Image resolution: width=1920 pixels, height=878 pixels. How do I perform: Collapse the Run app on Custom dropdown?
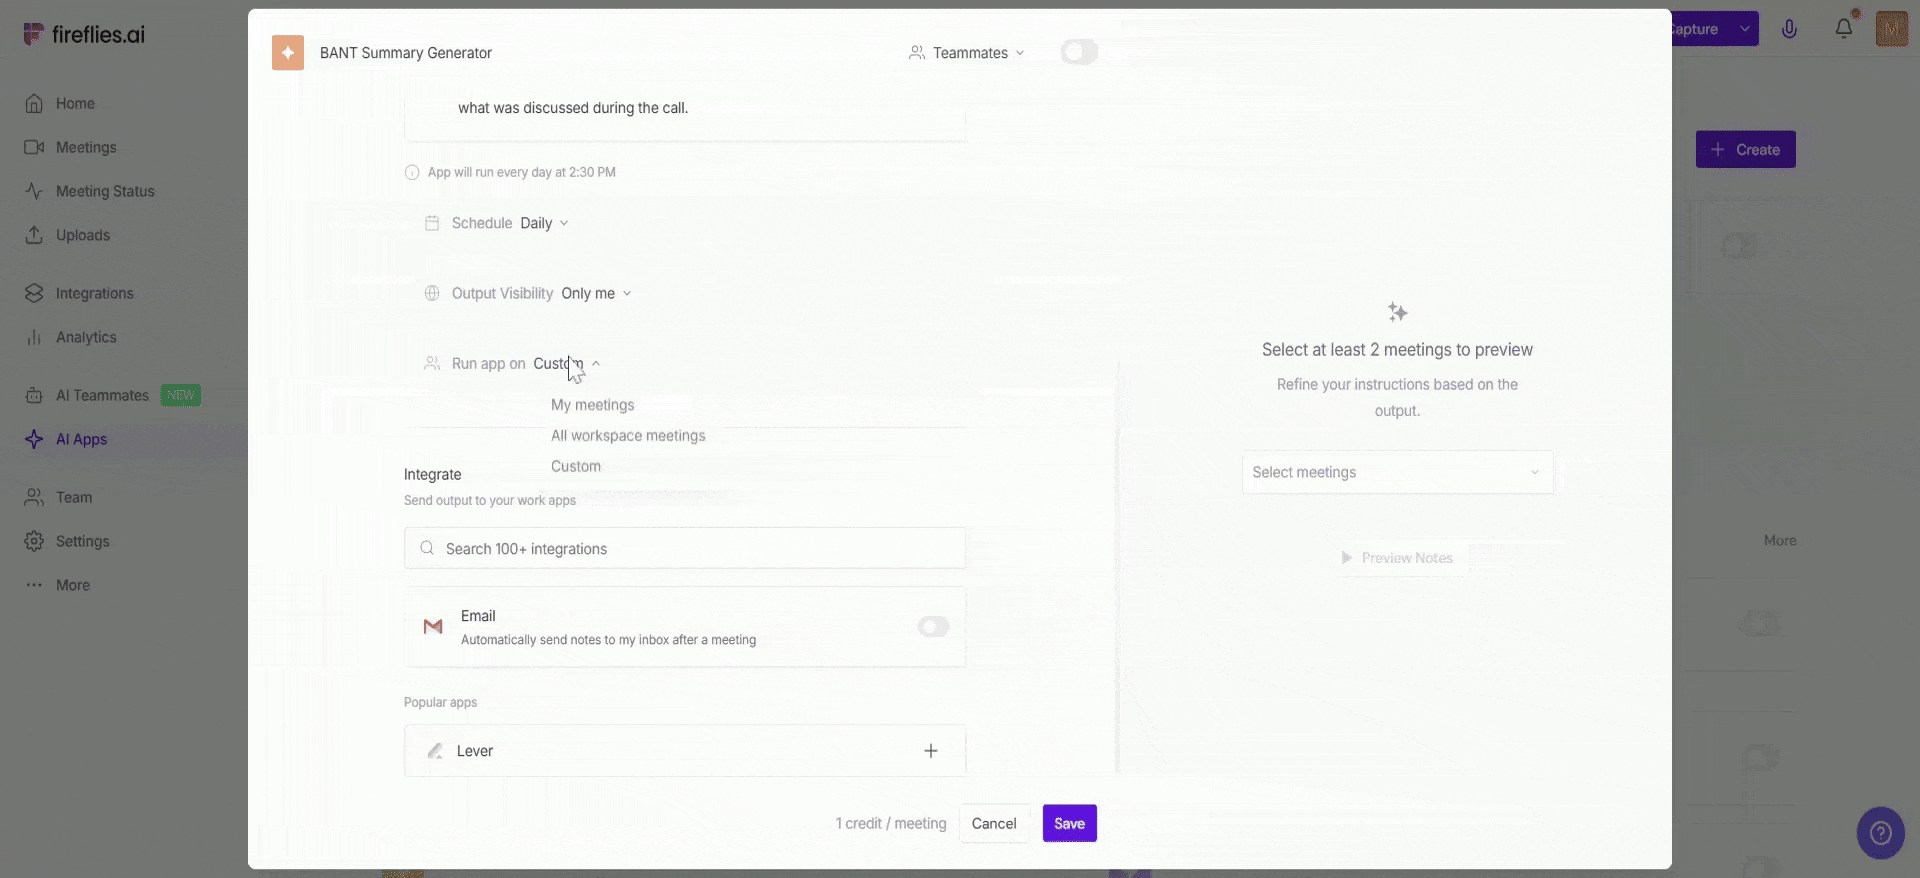pos(566,364)
